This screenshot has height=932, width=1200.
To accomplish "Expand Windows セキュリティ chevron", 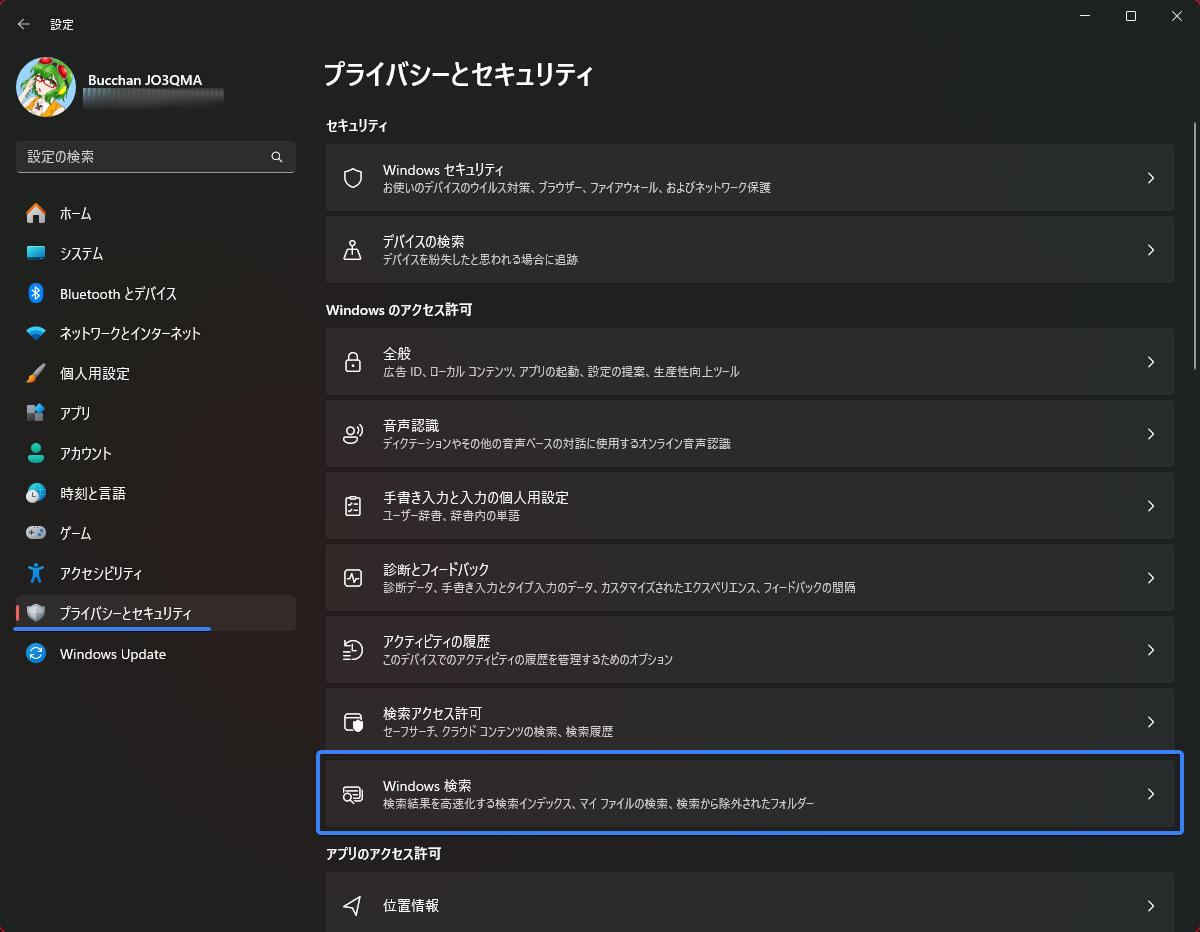I will pos(1151,178).
